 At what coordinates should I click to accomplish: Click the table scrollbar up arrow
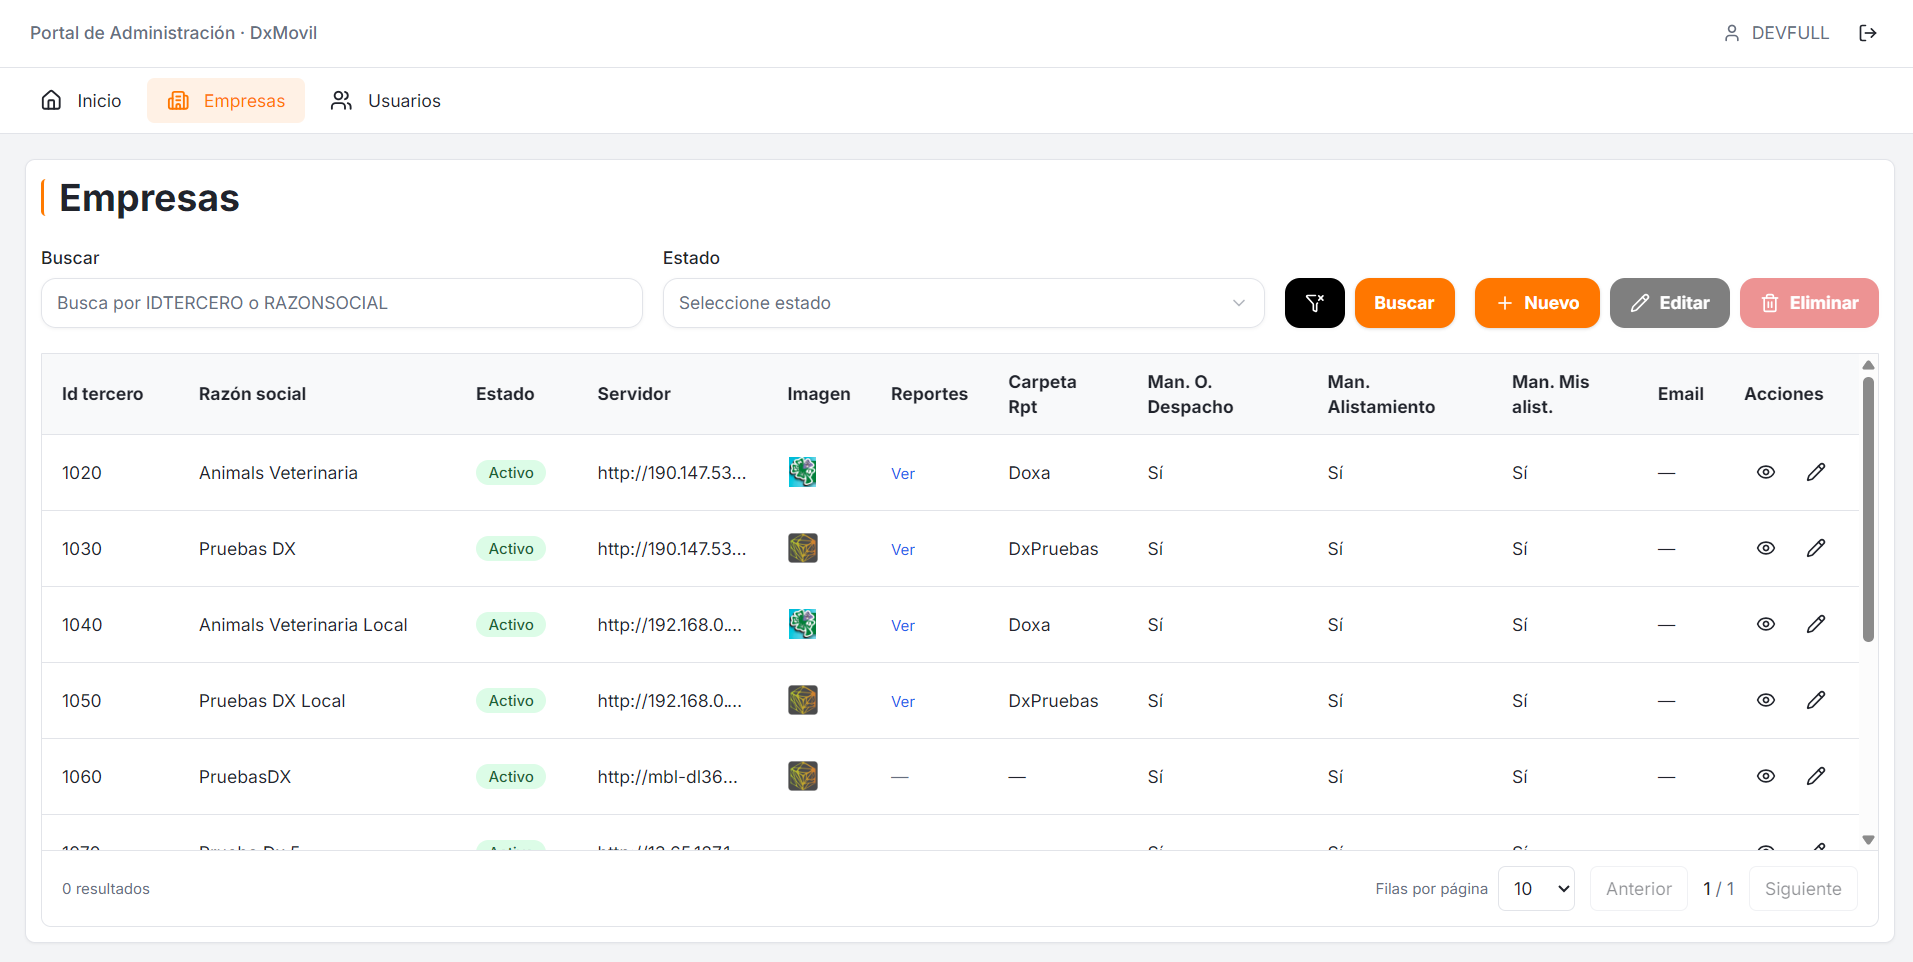pyautogui.click(x=1868, y=365)
